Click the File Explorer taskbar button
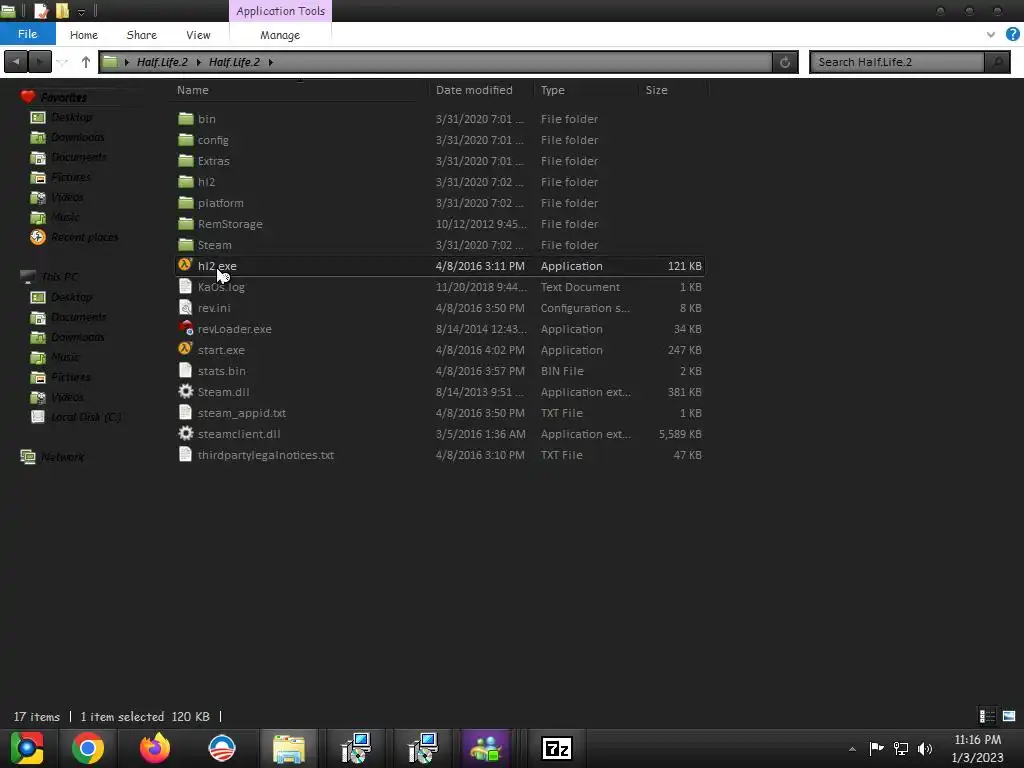 pyautogui.click(x=289, y=748)
